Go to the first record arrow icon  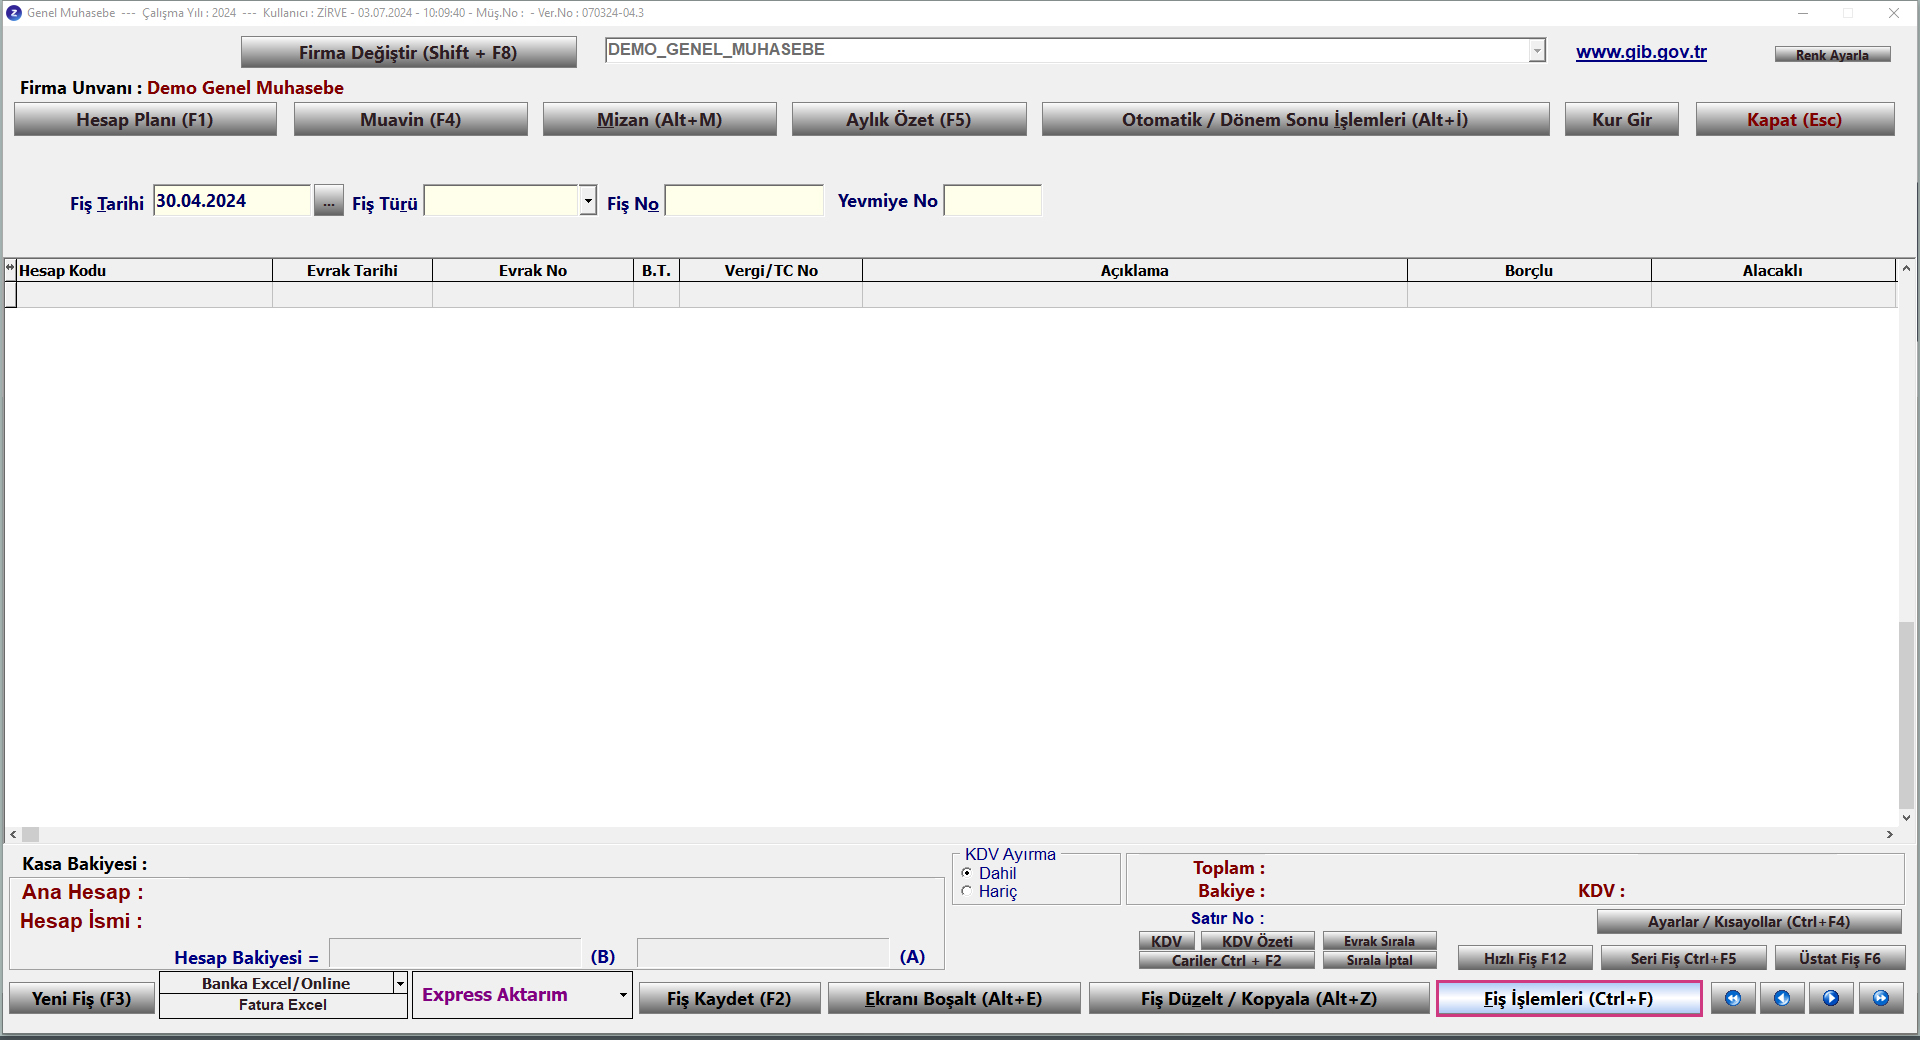click(x=1733, y=998)
